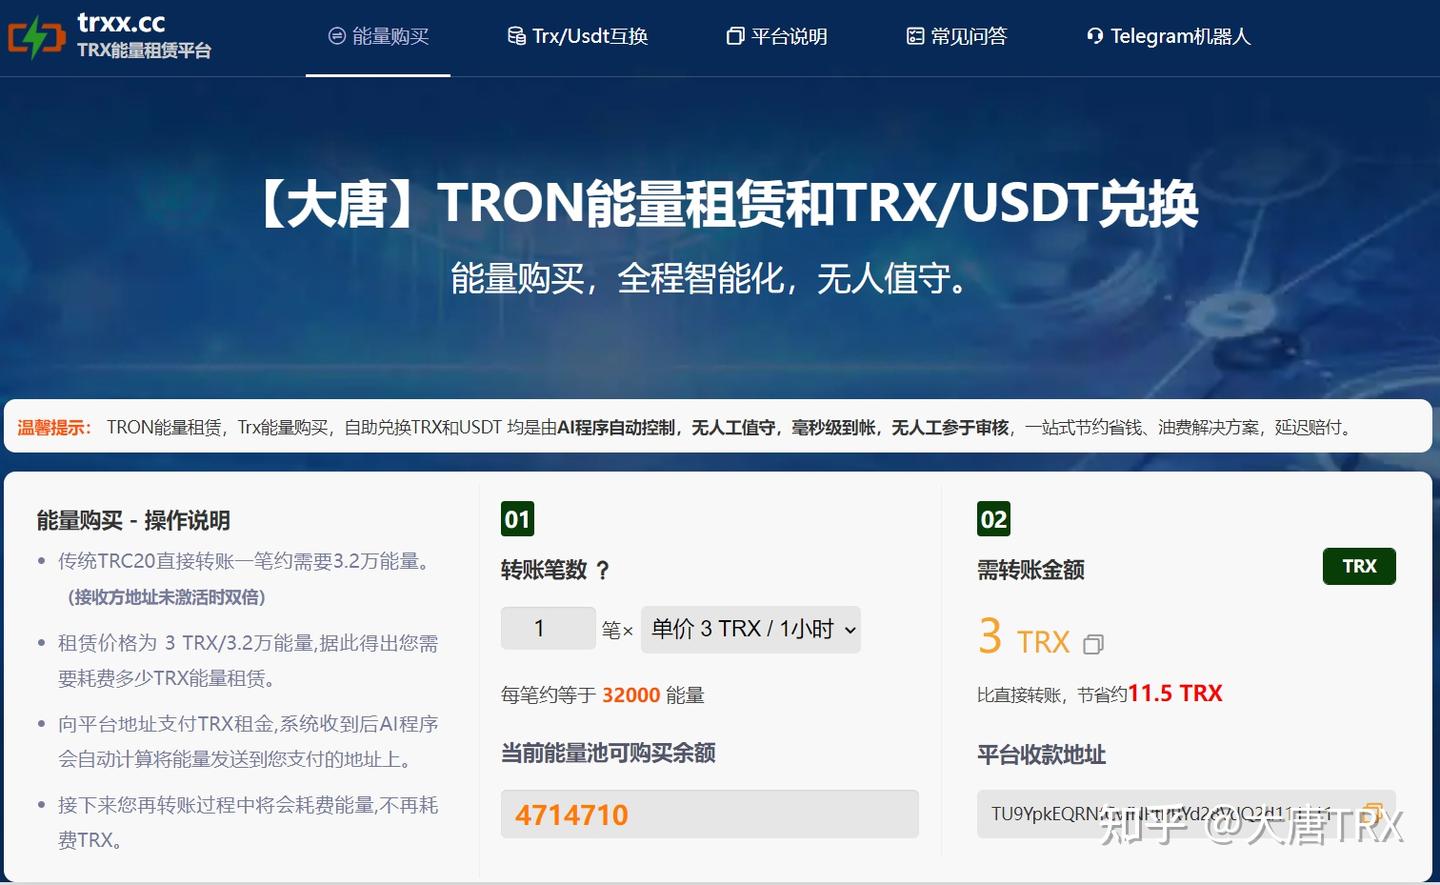Screen dimensions: 1440x885
Task: Open the 单价 3 TRX / 1小时 dropdown
Action: click(750, 629)
